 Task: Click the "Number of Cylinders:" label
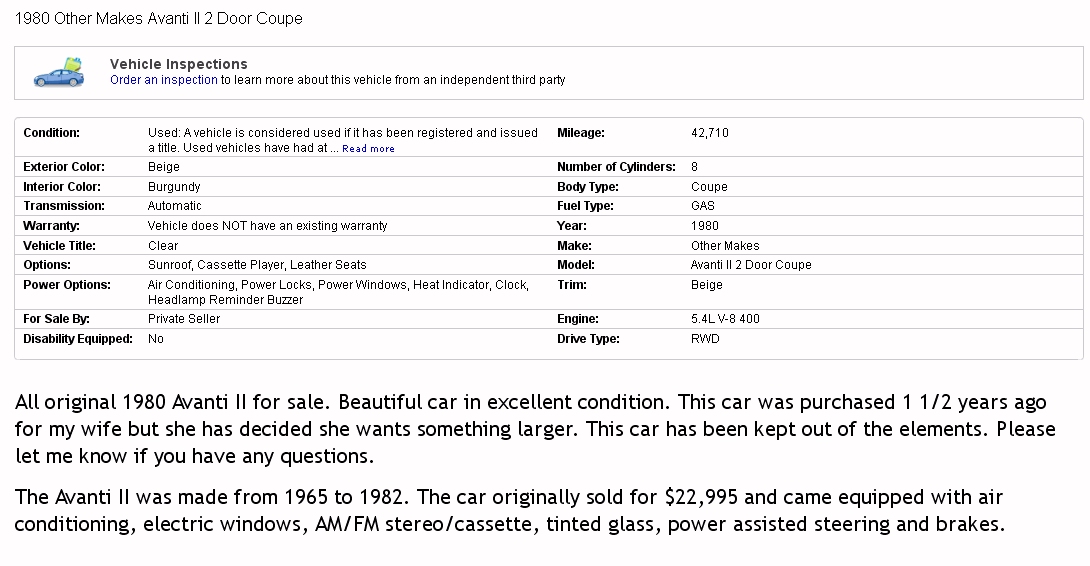tap(616, 167)
